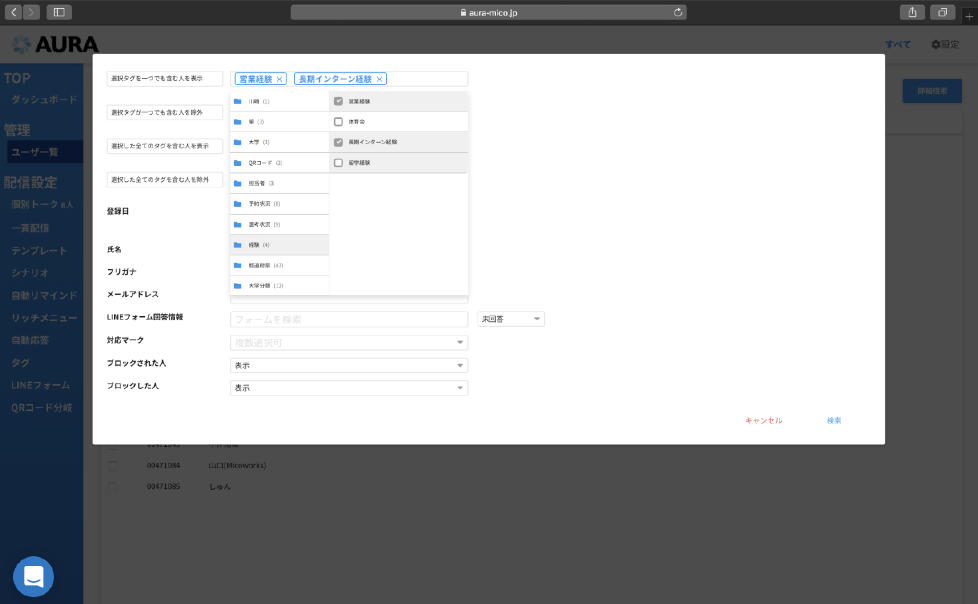
Task: Open the ブロックした人 dropdown
Action: tap(349, 387)
